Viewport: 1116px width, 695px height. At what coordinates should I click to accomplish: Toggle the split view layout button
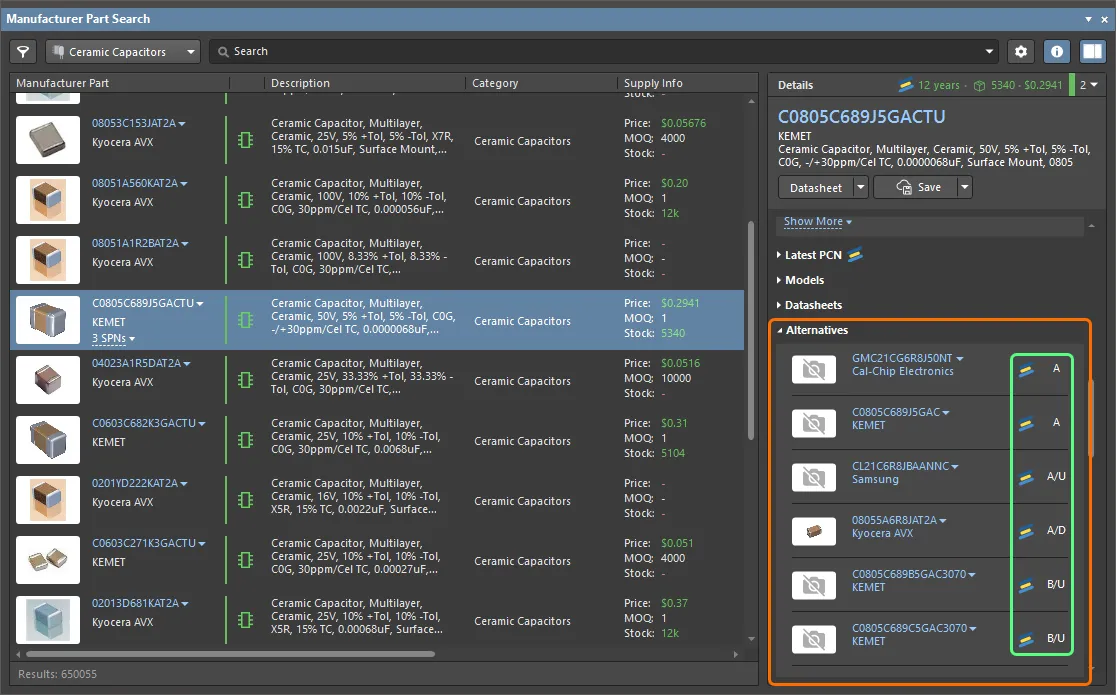(1093, 51)
